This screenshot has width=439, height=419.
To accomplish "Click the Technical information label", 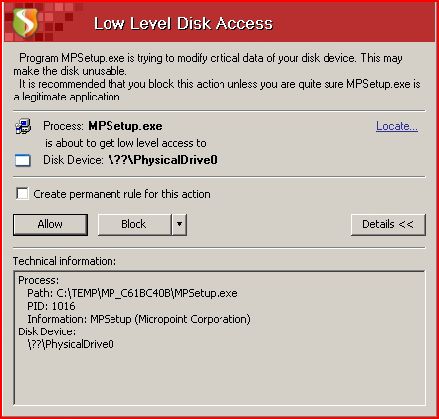I will coord(64,261).
